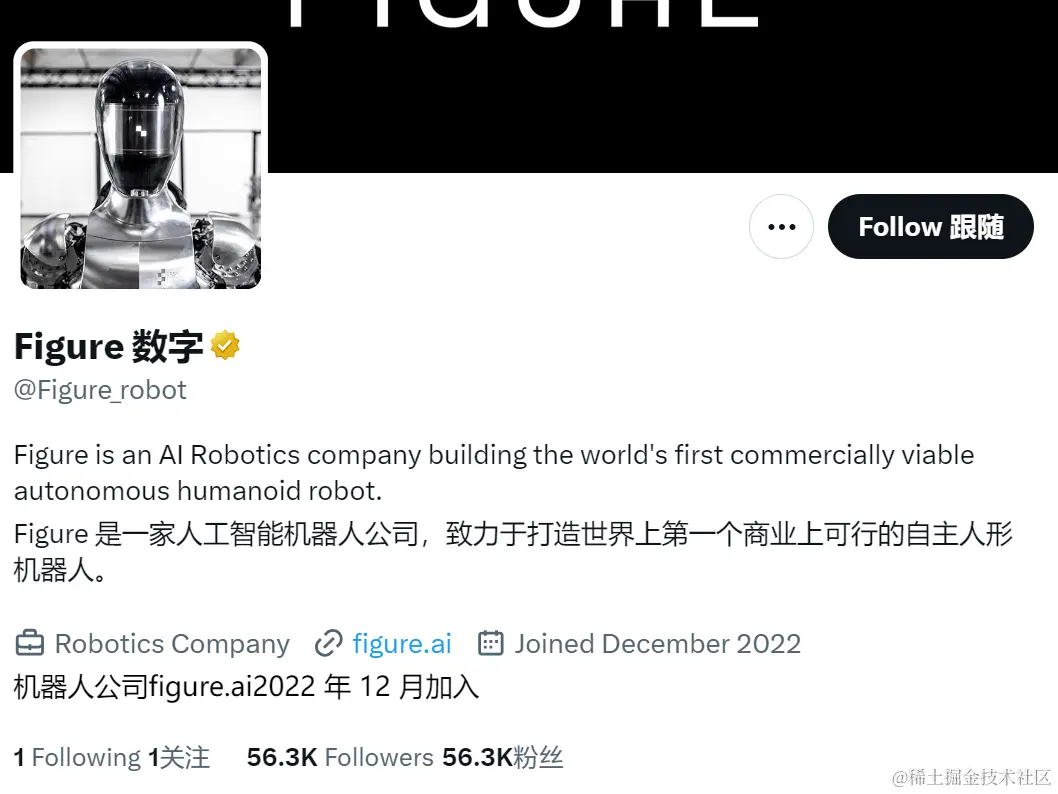Click the Joined December 2022 text
The width and height of the screenshot is (1058, 794).
click(657, 644)
